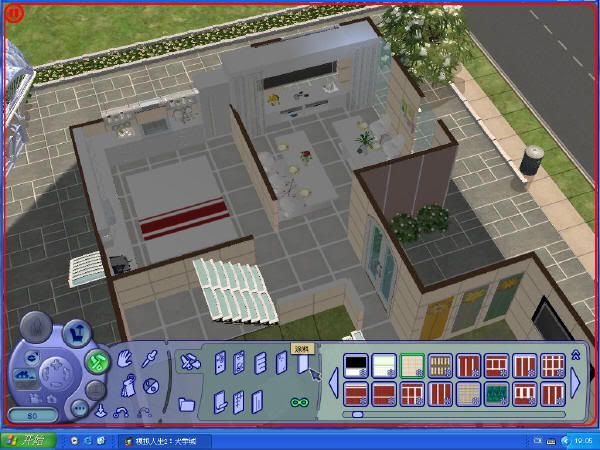600x450 pixels.
Task: Click the 模拟人生2：大学城 taskbar button
Action: [x=164, y=441]
